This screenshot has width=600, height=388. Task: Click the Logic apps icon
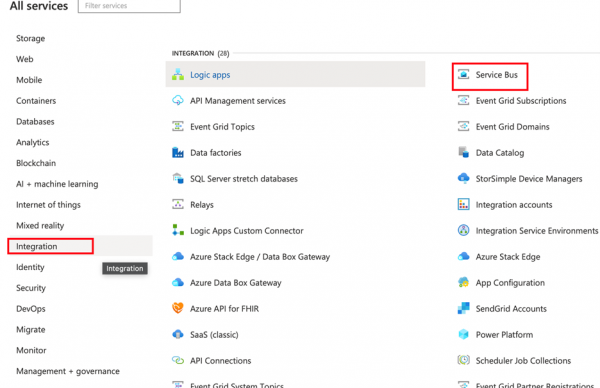(x=178, y=75)
